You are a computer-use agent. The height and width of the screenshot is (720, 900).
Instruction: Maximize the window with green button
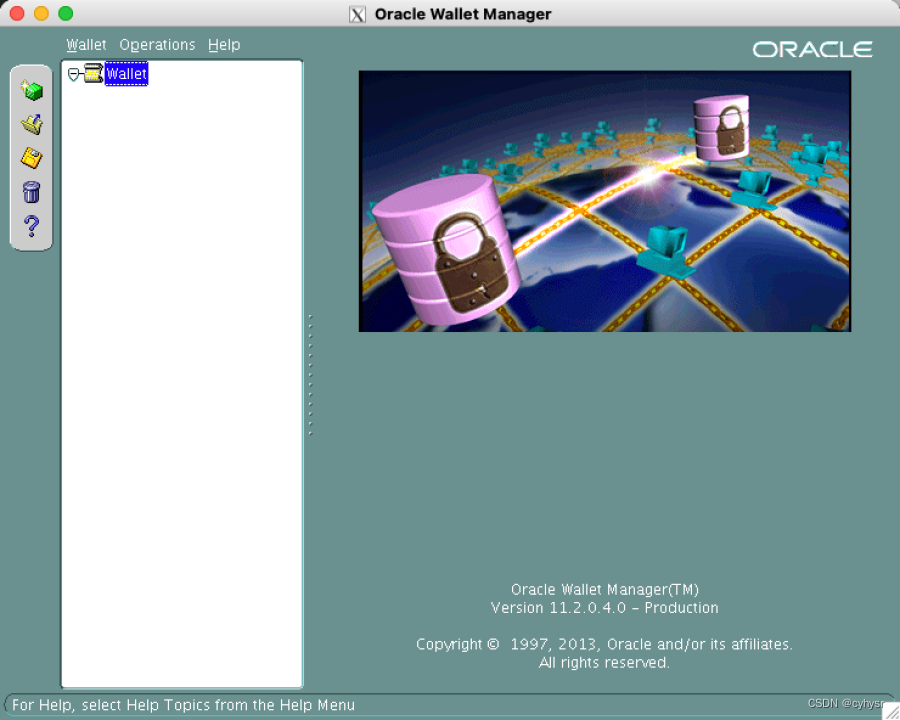click(x=66, y=13)
